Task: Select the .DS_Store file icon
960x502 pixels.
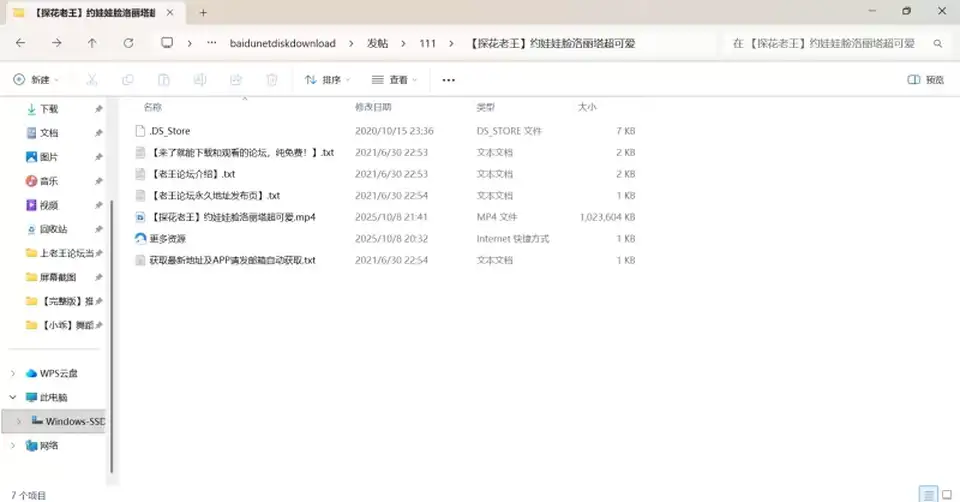Action: [140, 131]
